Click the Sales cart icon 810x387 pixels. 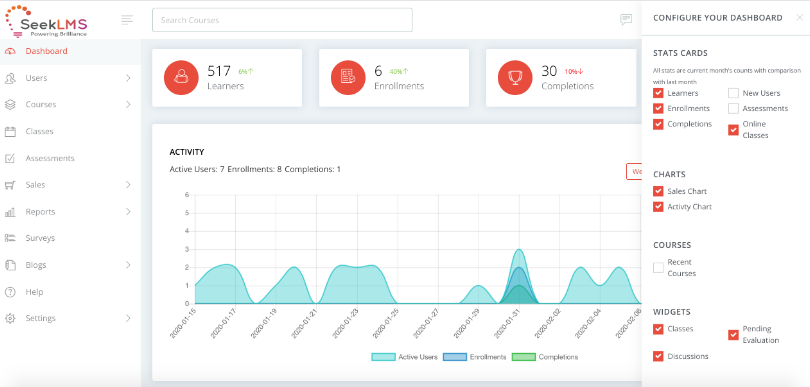[x=10, y=185]
